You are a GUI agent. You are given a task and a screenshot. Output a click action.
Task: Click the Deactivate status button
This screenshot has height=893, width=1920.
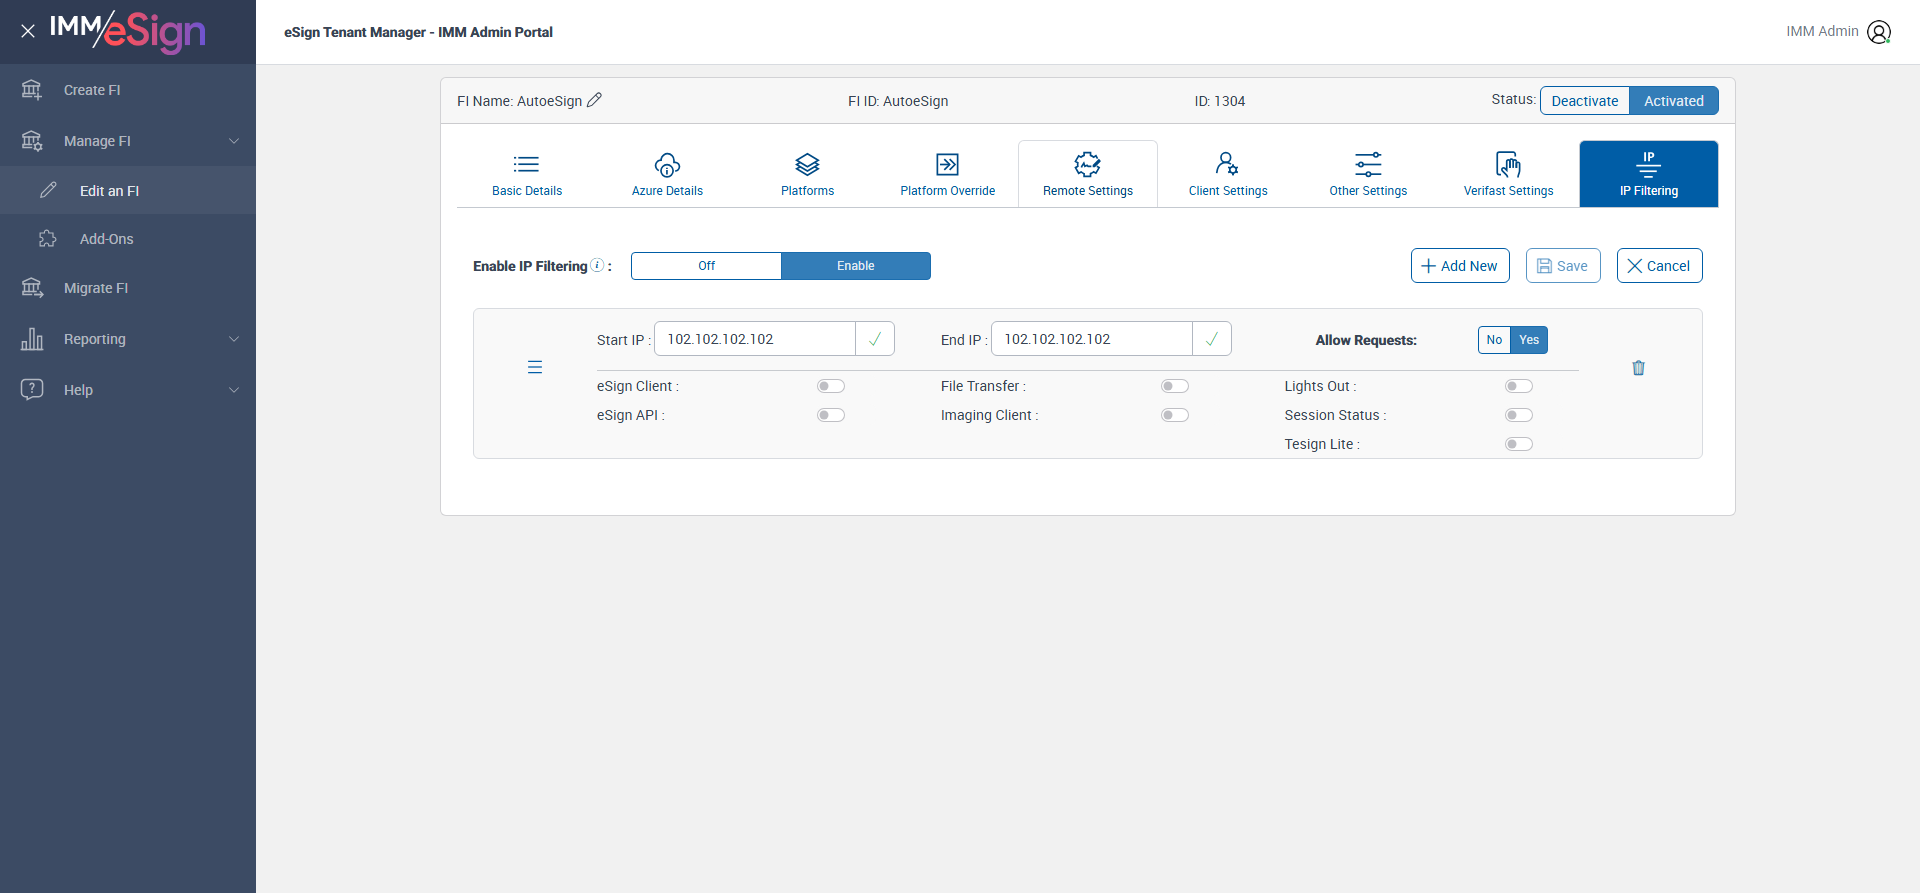pyautogui.click(x=1585, y=101)
